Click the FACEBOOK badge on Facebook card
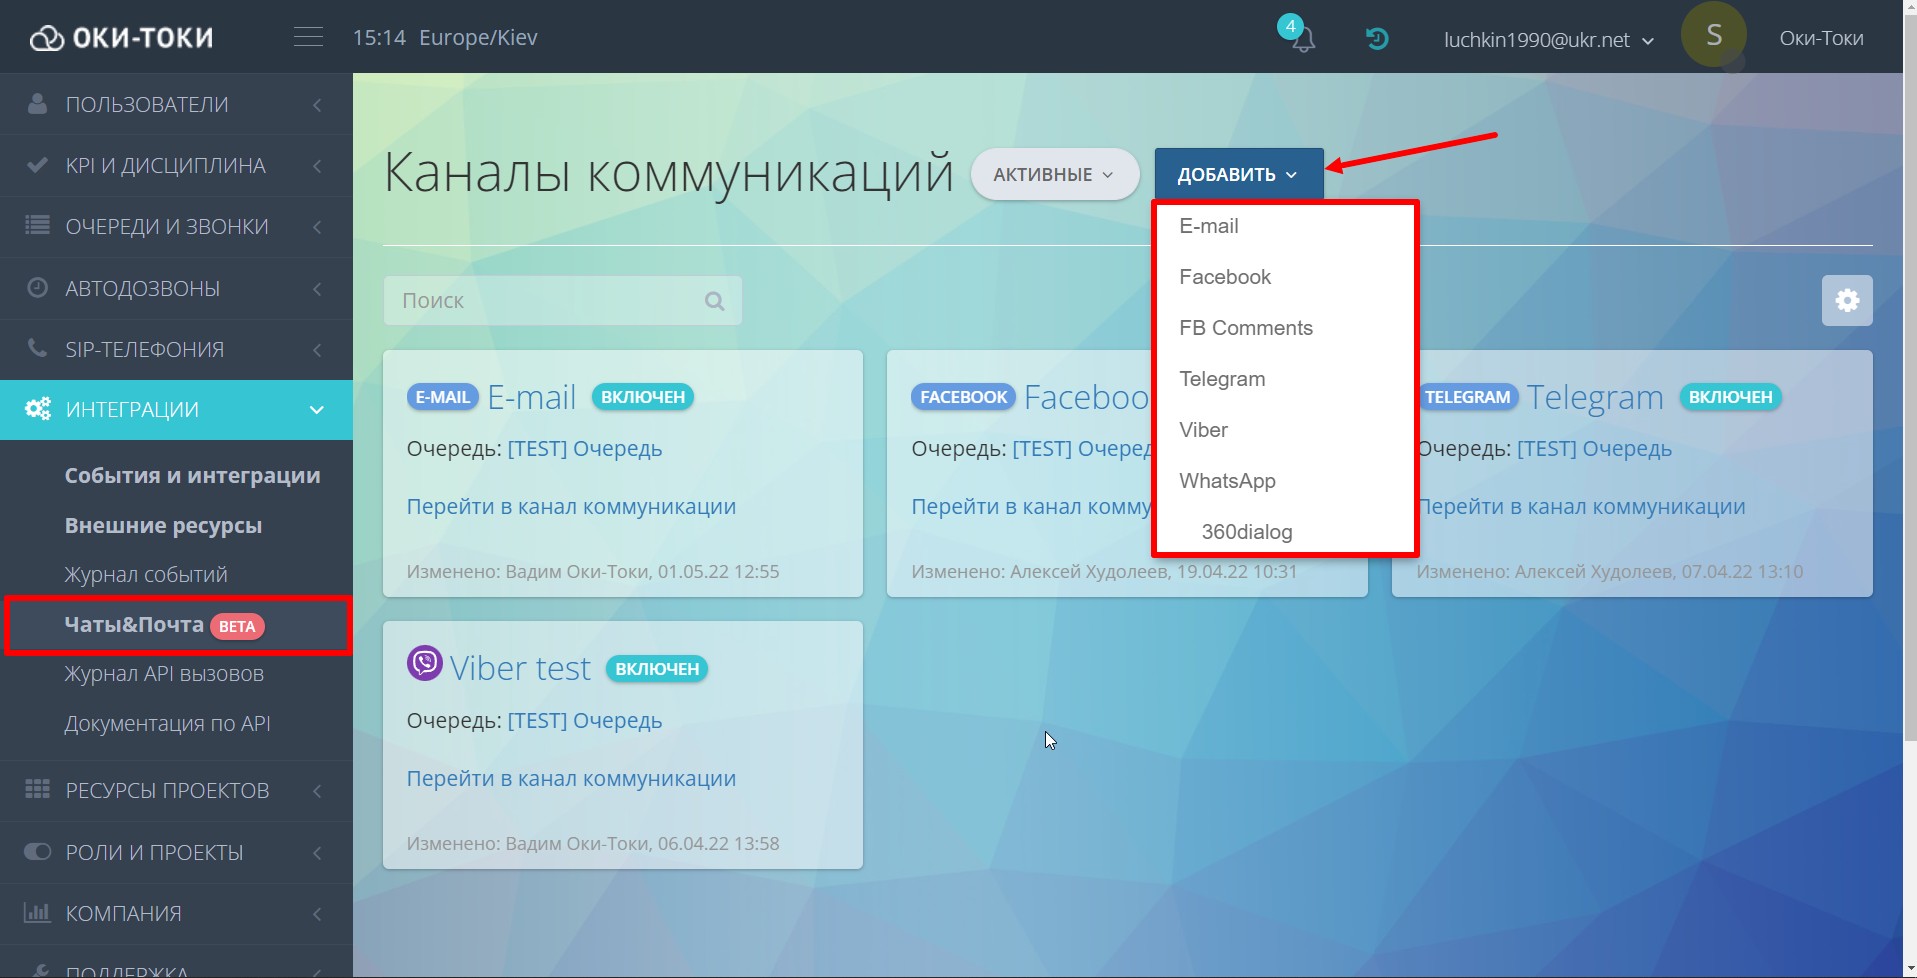1917x978 pixels. pos(963,397)
